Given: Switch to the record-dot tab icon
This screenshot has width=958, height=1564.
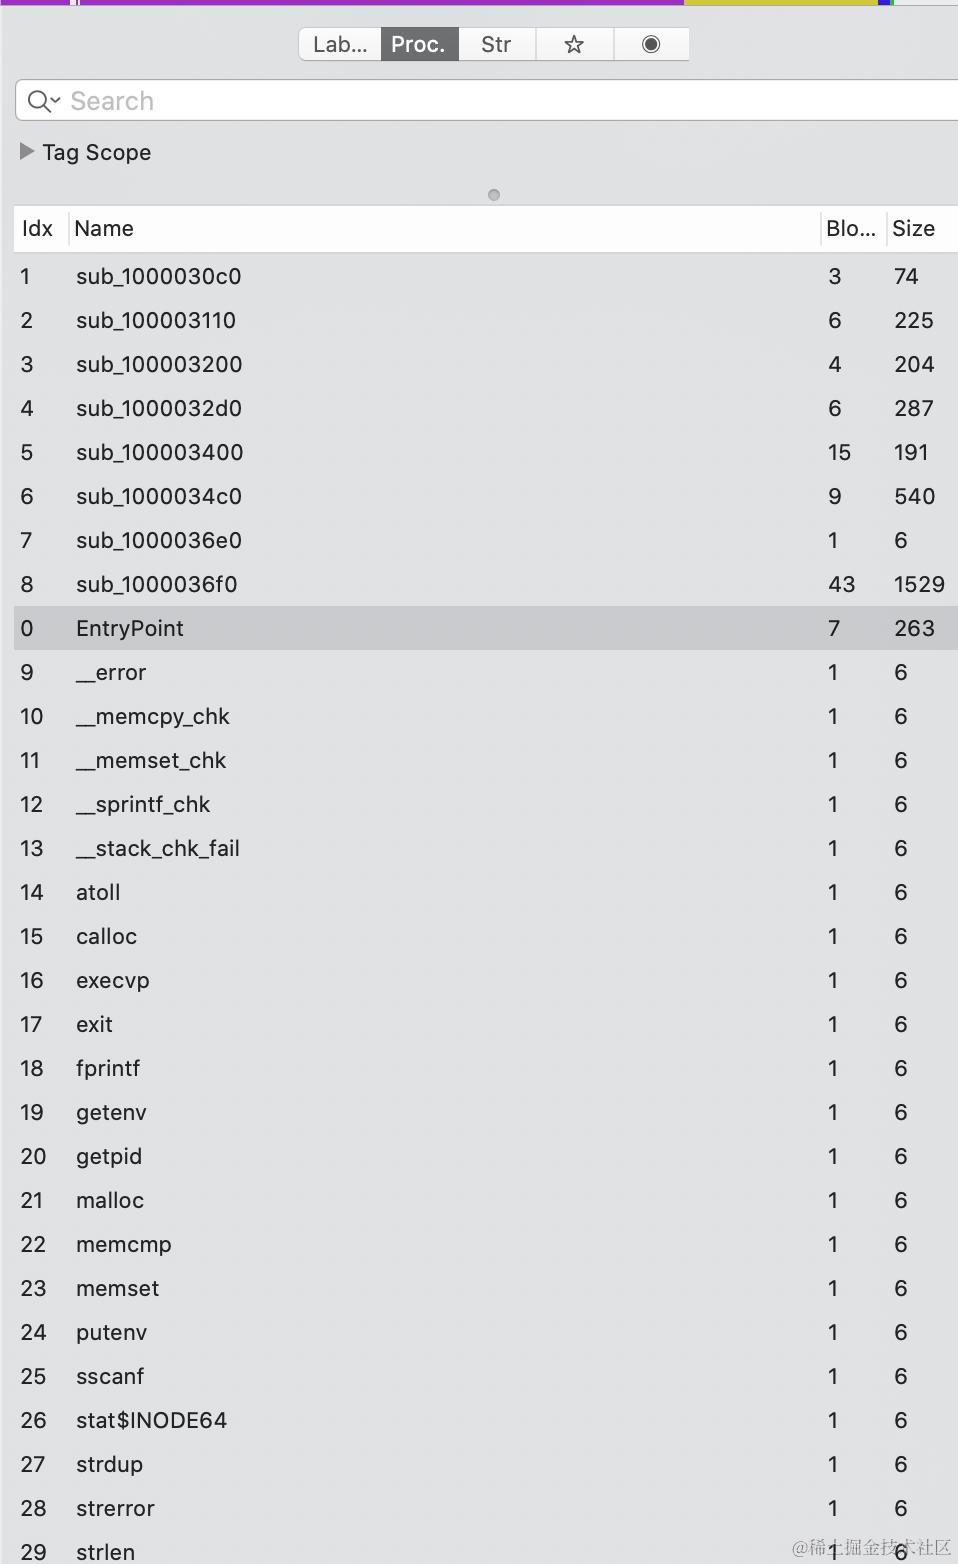Looking at the screenshot, I should coord(651,44).
